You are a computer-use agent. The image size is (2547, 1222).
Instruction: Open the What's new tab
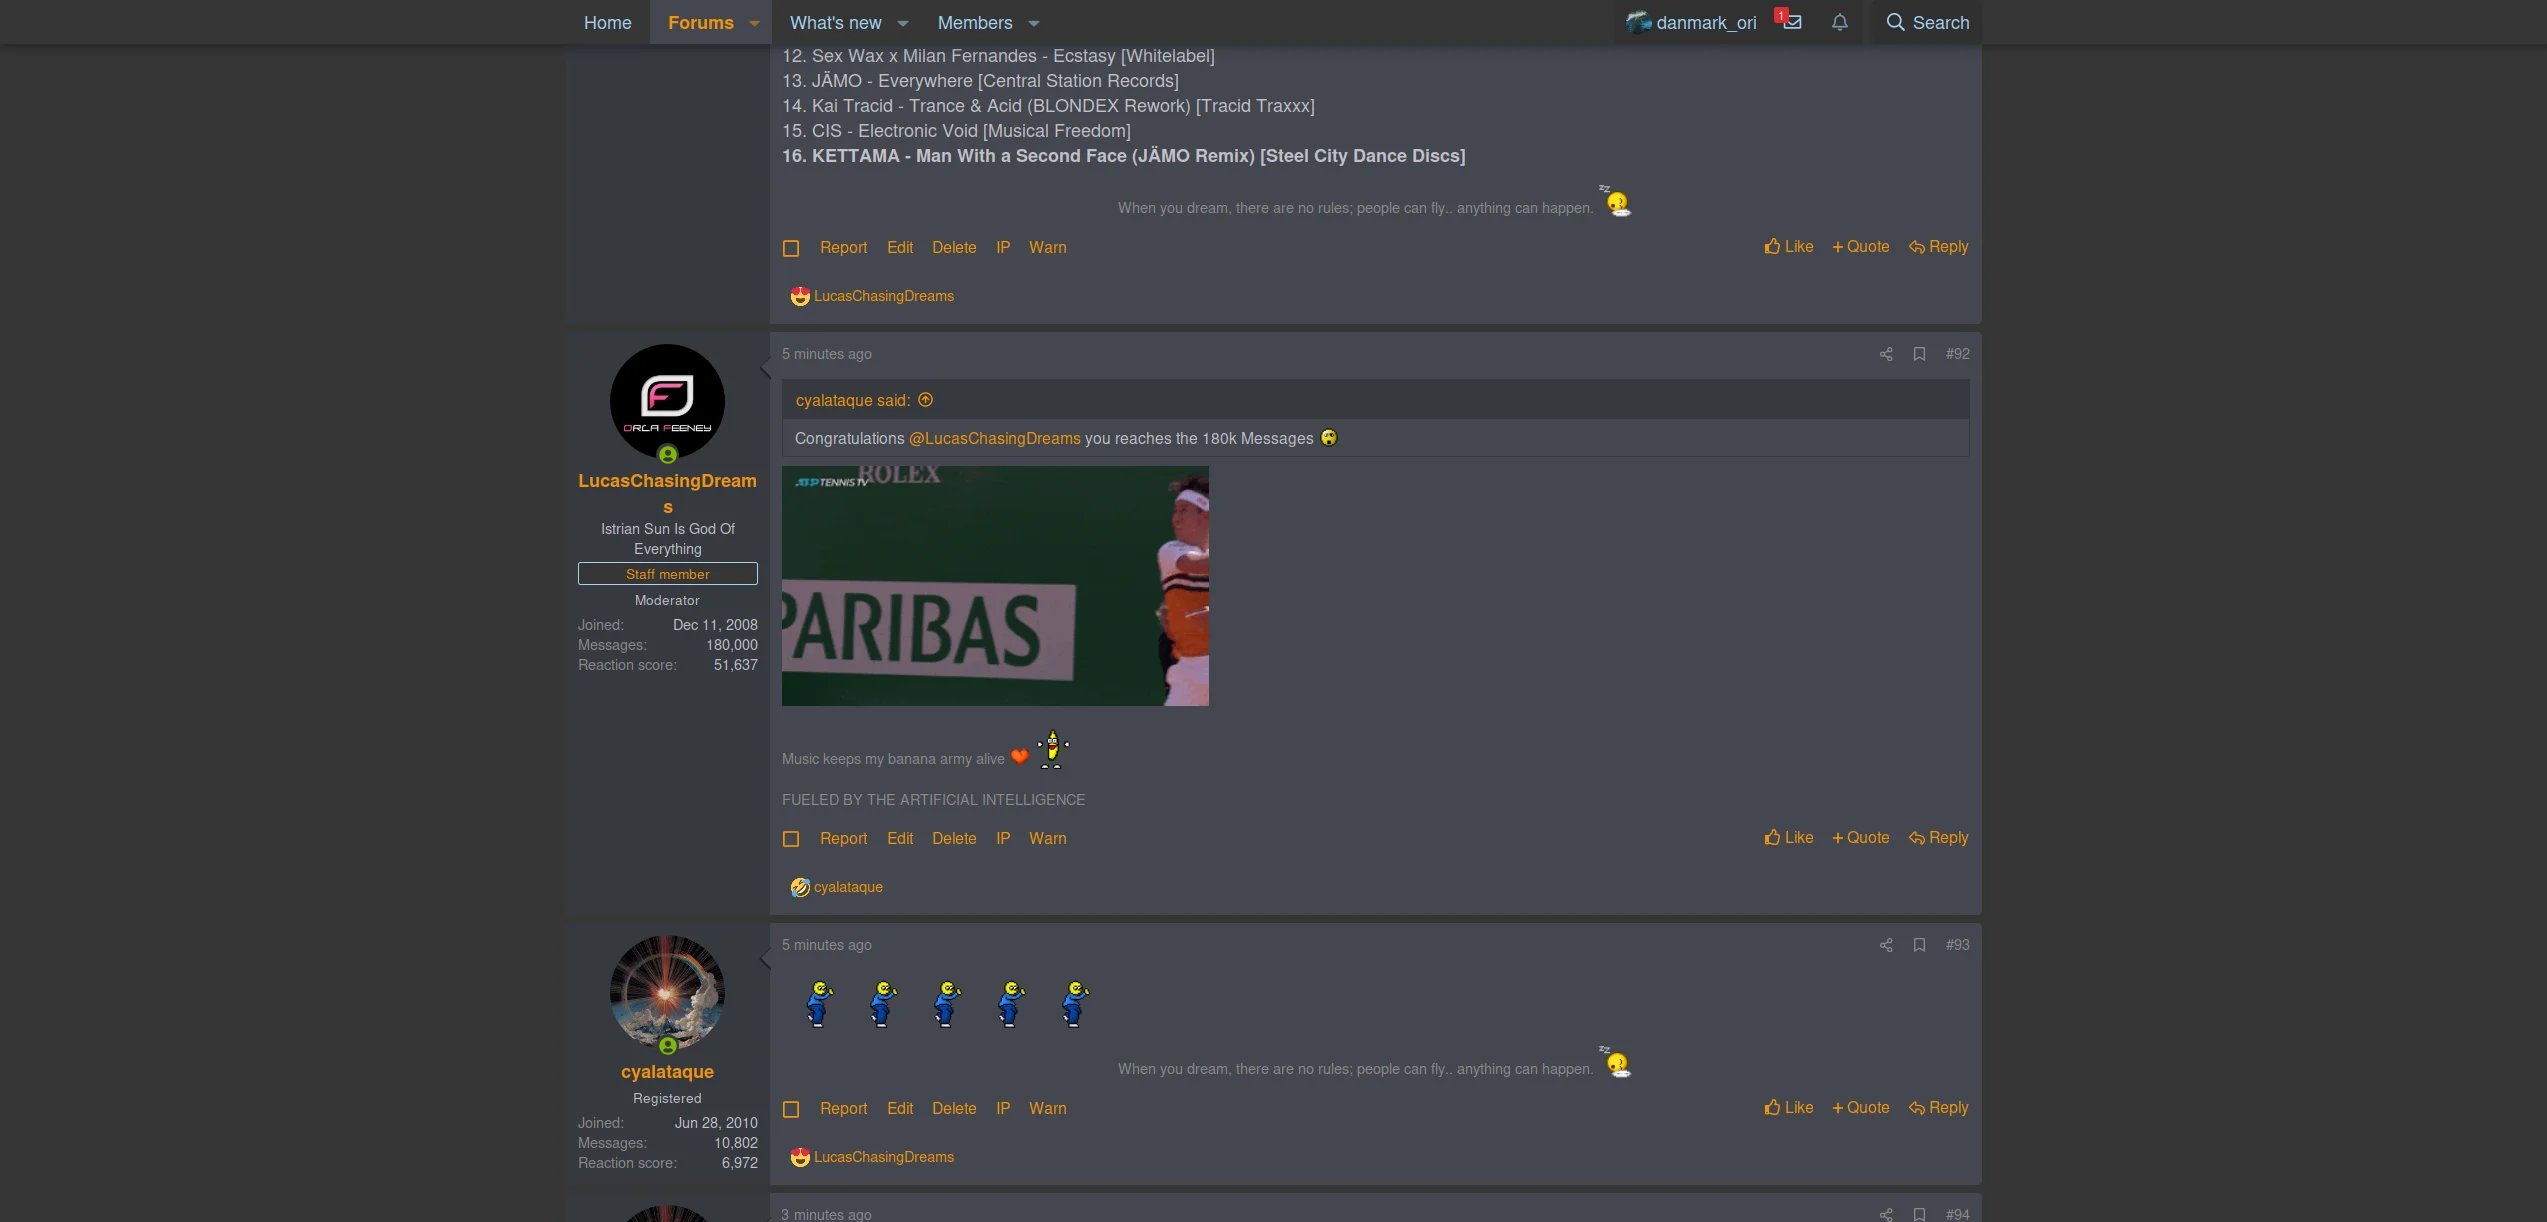click(835, 22)
